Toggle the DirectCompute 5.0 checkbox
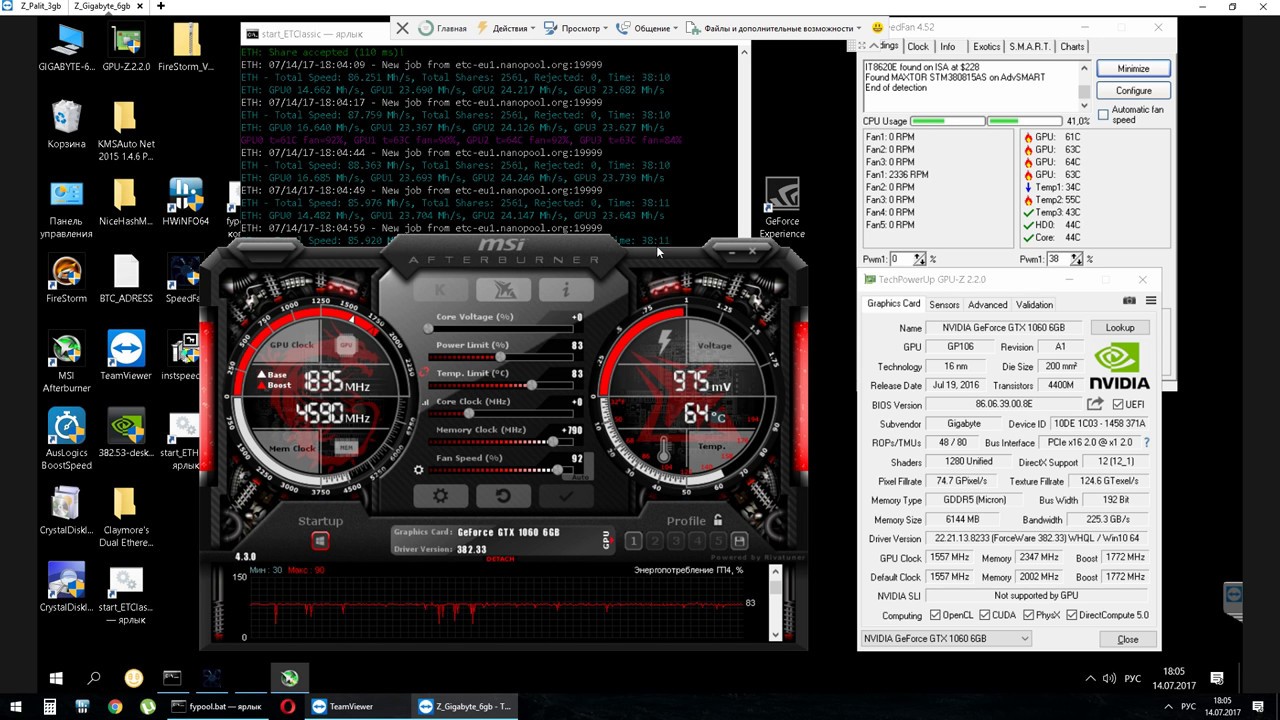This screenshot has width=1280, height=720. click(x=1072, y=616)
